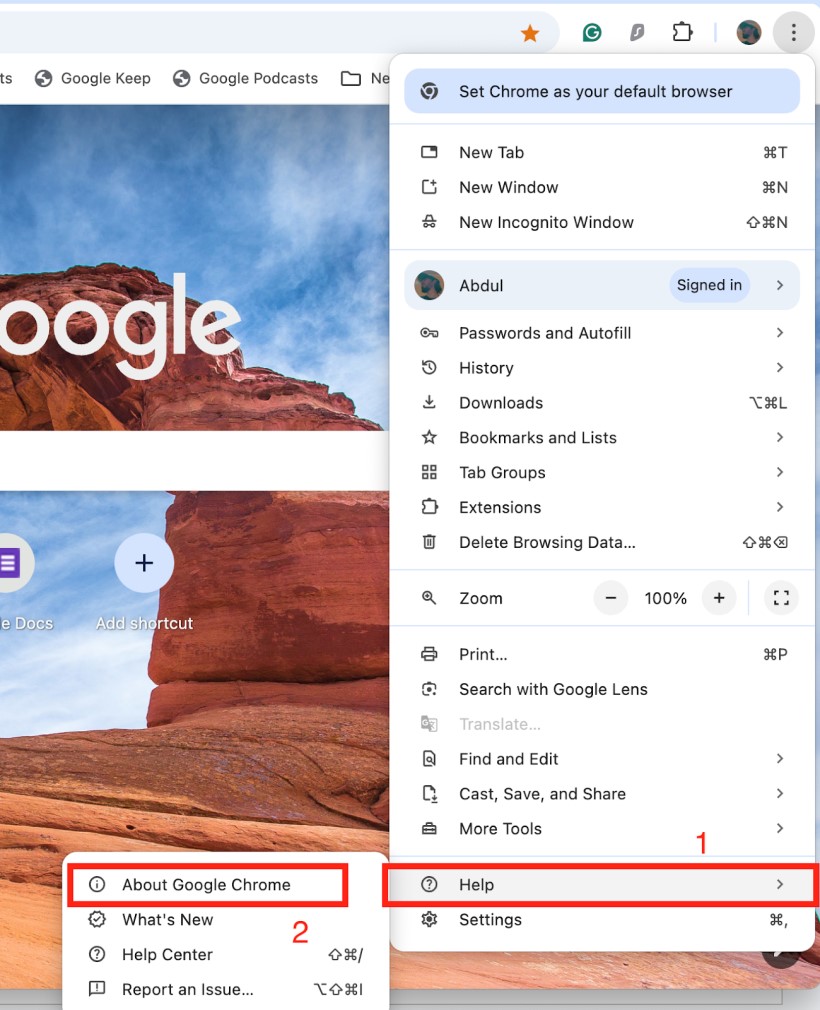Click the Add shortcut plus icon
The image size is (820, 1010).
[x=144, y=563]
